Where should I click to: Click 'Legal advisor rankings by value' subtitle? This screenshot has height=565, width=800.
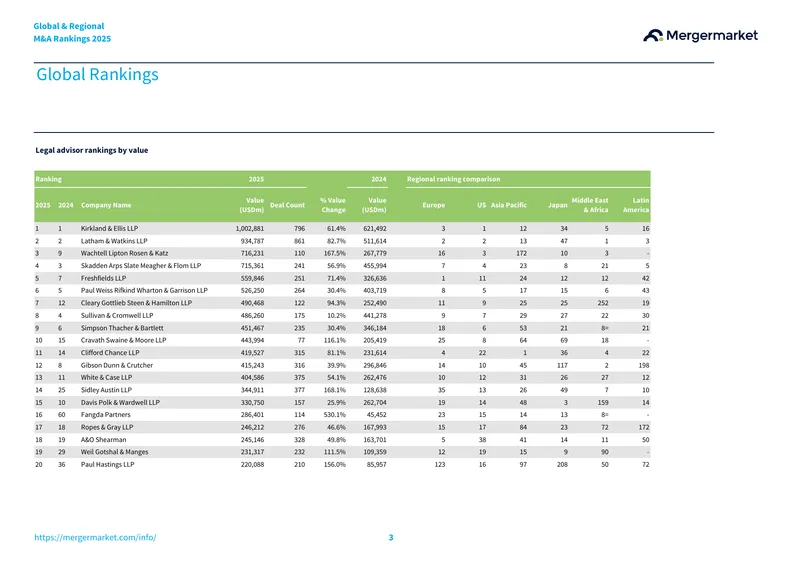(x=92, y=150)
